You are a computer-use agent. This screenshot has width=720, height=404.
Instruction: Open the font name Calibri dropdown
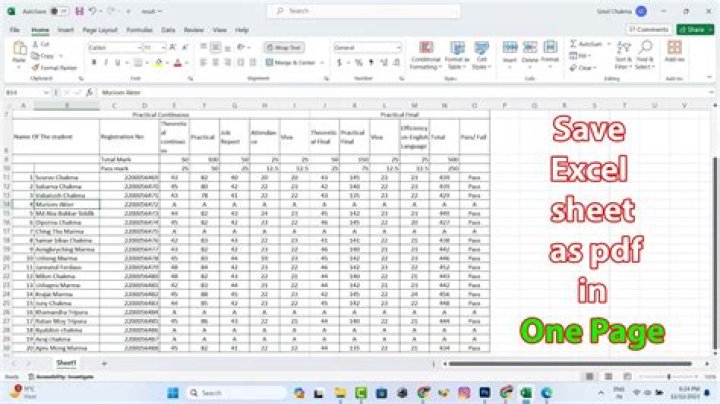pyautogui.click(x=139, y=48)
